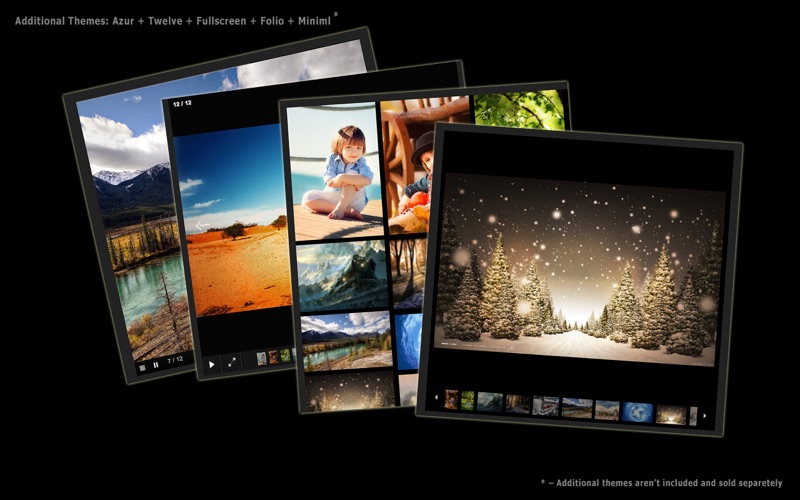The width and height of the screenshot is (800, 500).
Task: Start slideshow with the play icon in desert gallery
Action: coord(211,364)
